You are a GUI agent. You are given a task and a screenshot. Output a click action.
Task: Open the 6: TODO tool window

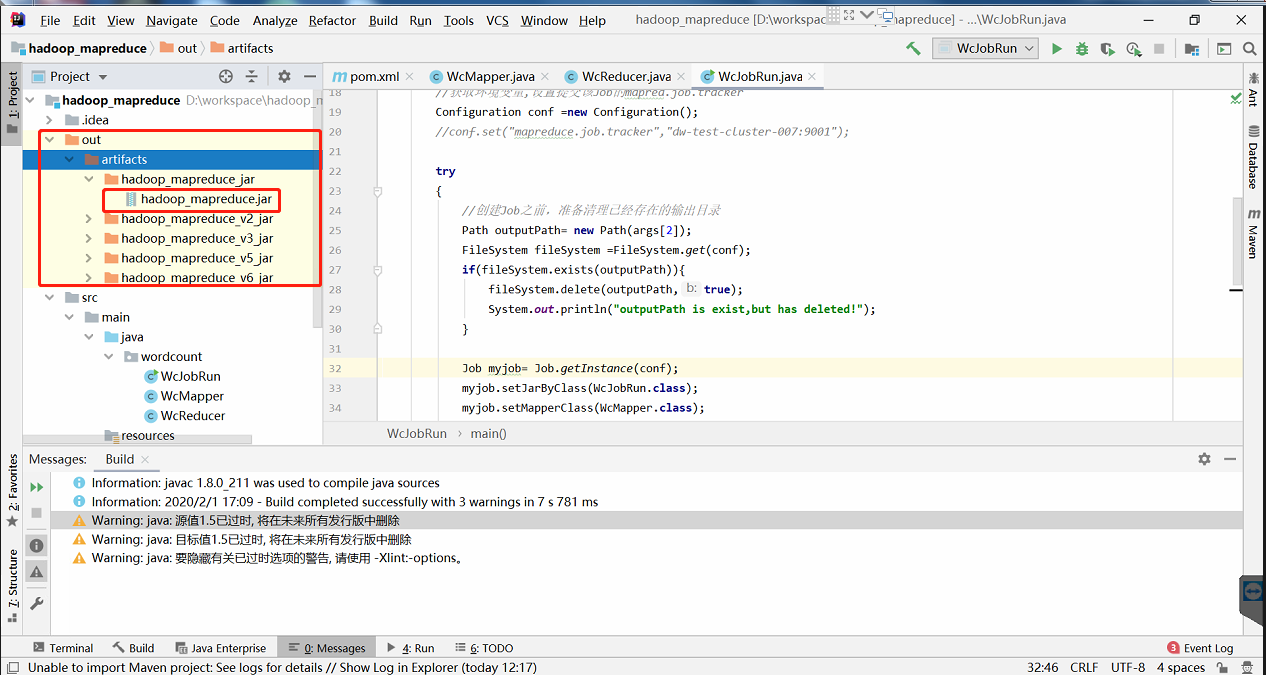tap(484, 648)
